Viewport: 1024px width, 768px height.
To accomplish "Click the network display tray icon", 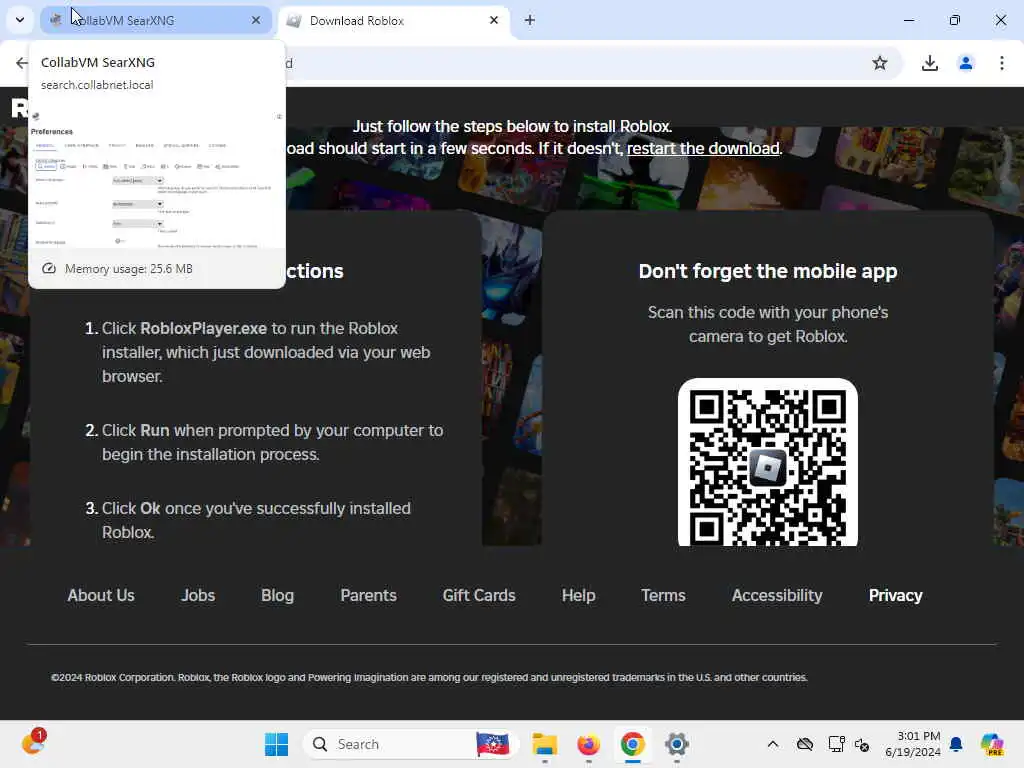I will 836,744.
